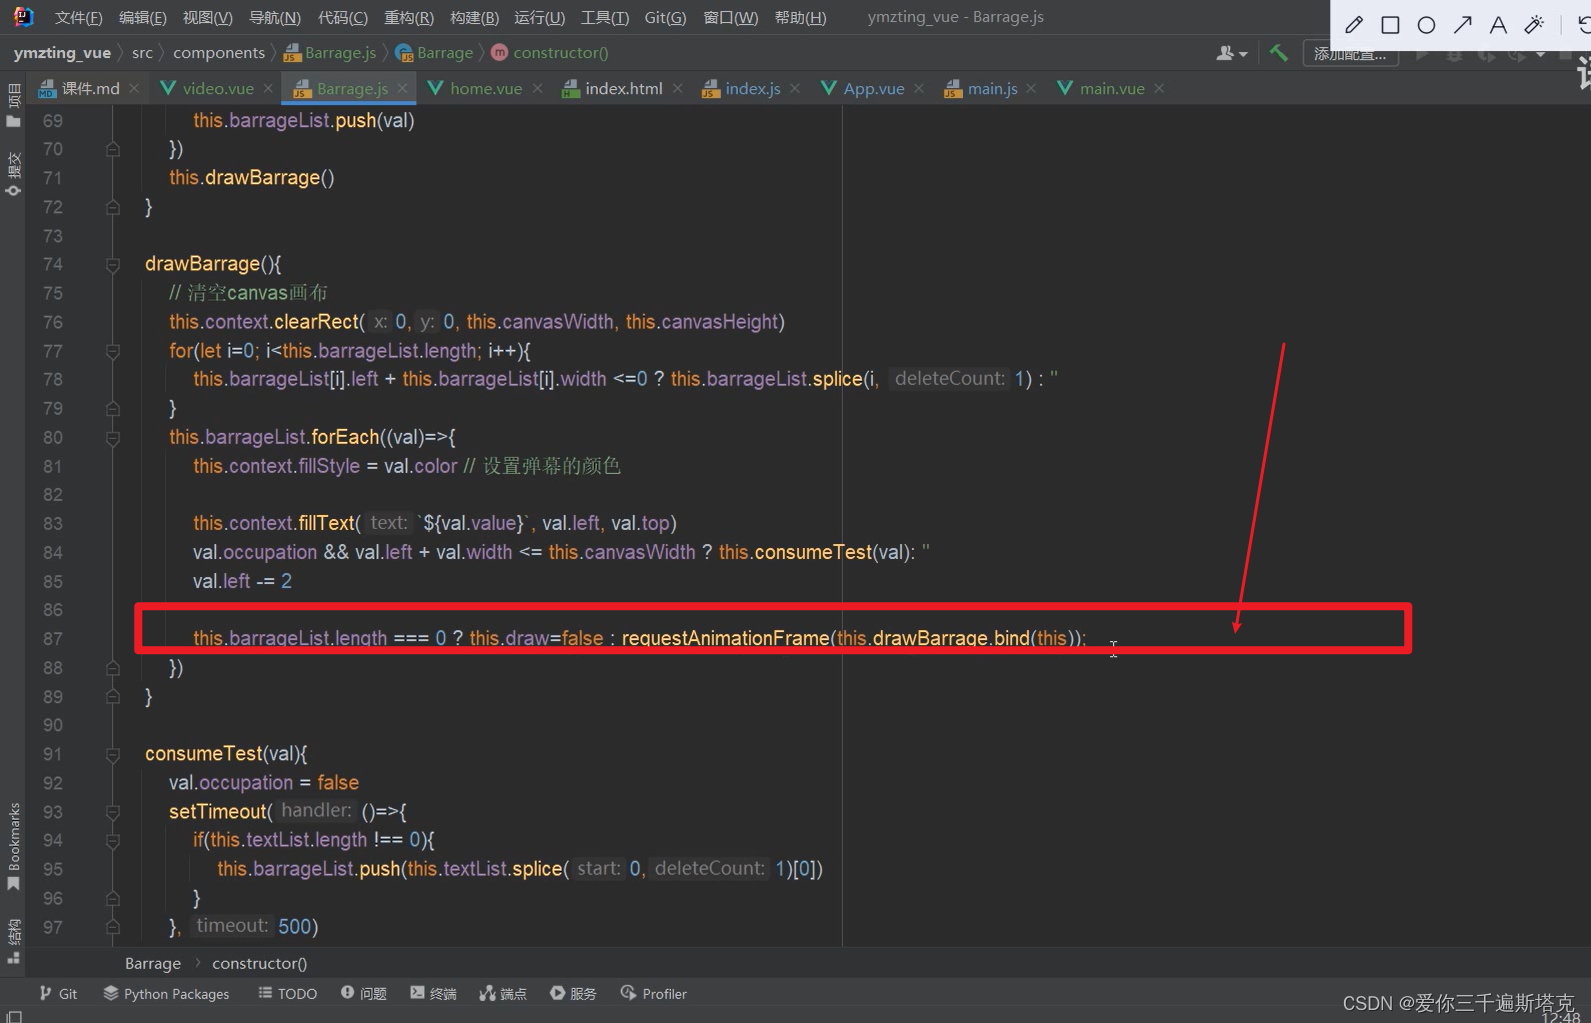Viewport: 1591px width, 1023px height.
Task: Open the 终端 terminal tool window
Action: click(433, 993)
